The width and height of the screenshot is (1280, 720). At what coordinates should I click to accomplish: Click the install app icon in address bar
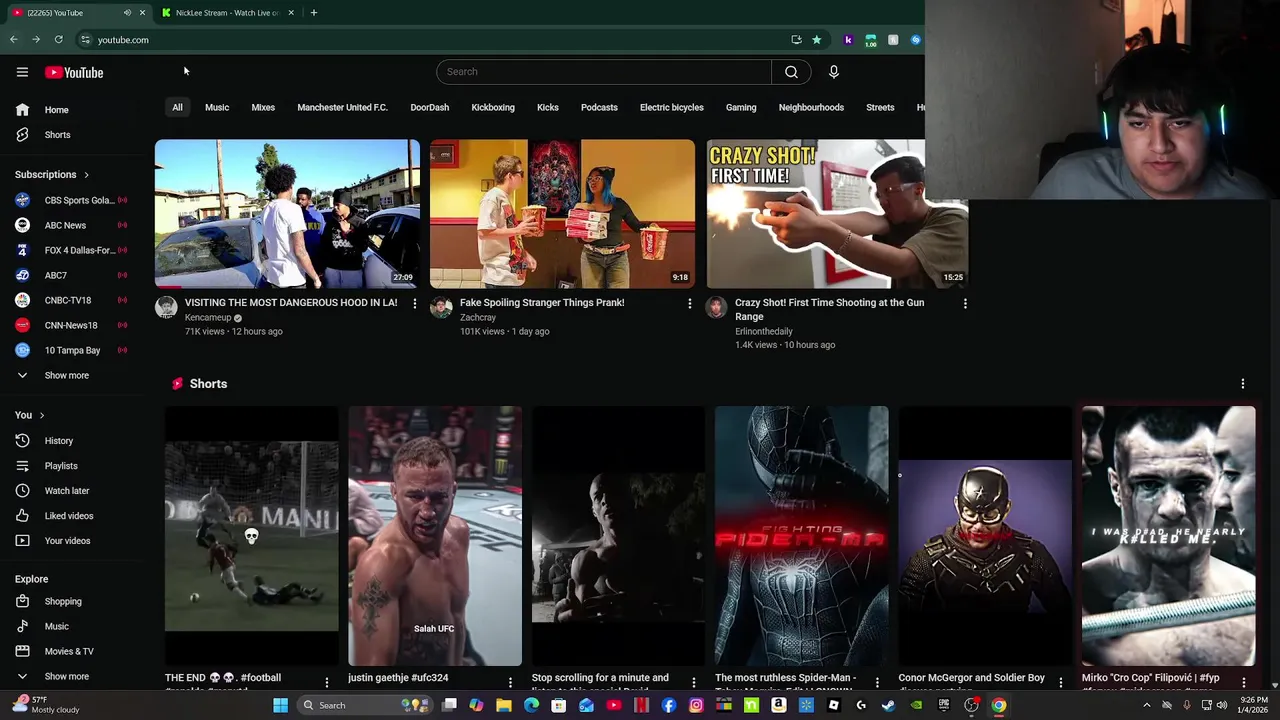point(796,40)
